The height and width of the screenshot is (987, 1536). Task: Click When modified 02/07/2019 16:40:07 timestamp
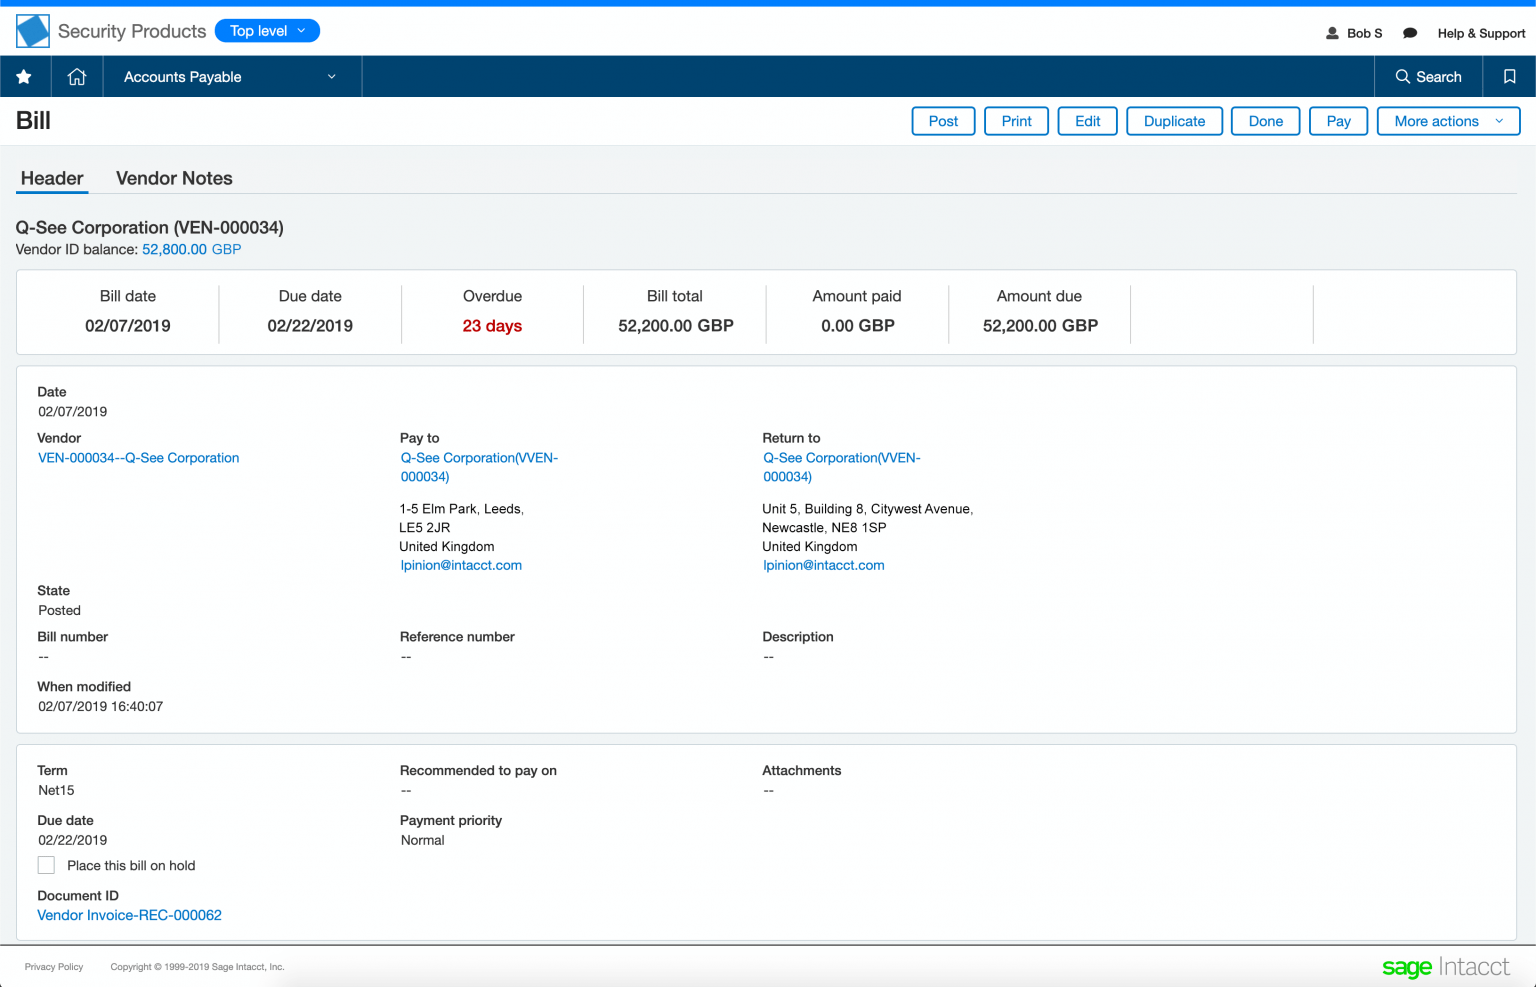pyautogui.click(x=101, y=706)
